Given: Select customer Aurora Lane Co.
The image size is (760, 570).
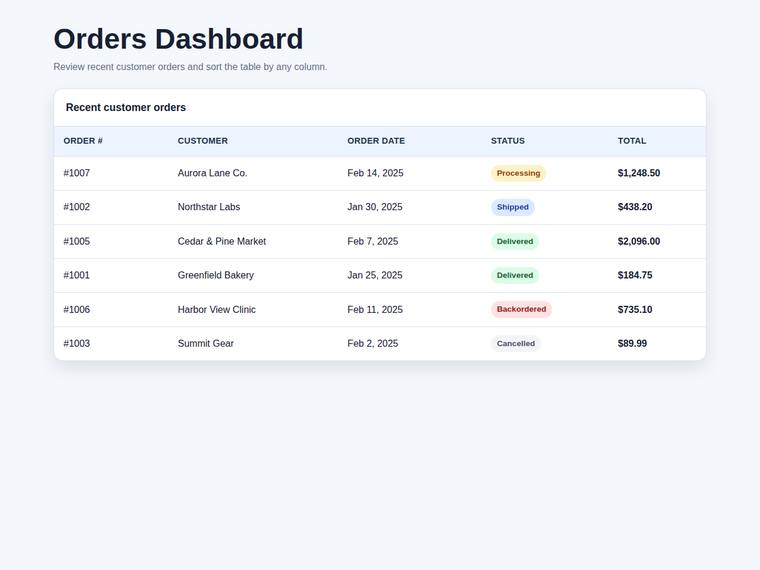Looking at the screenshot, I should pyautogui.click(x=212, y=173).
